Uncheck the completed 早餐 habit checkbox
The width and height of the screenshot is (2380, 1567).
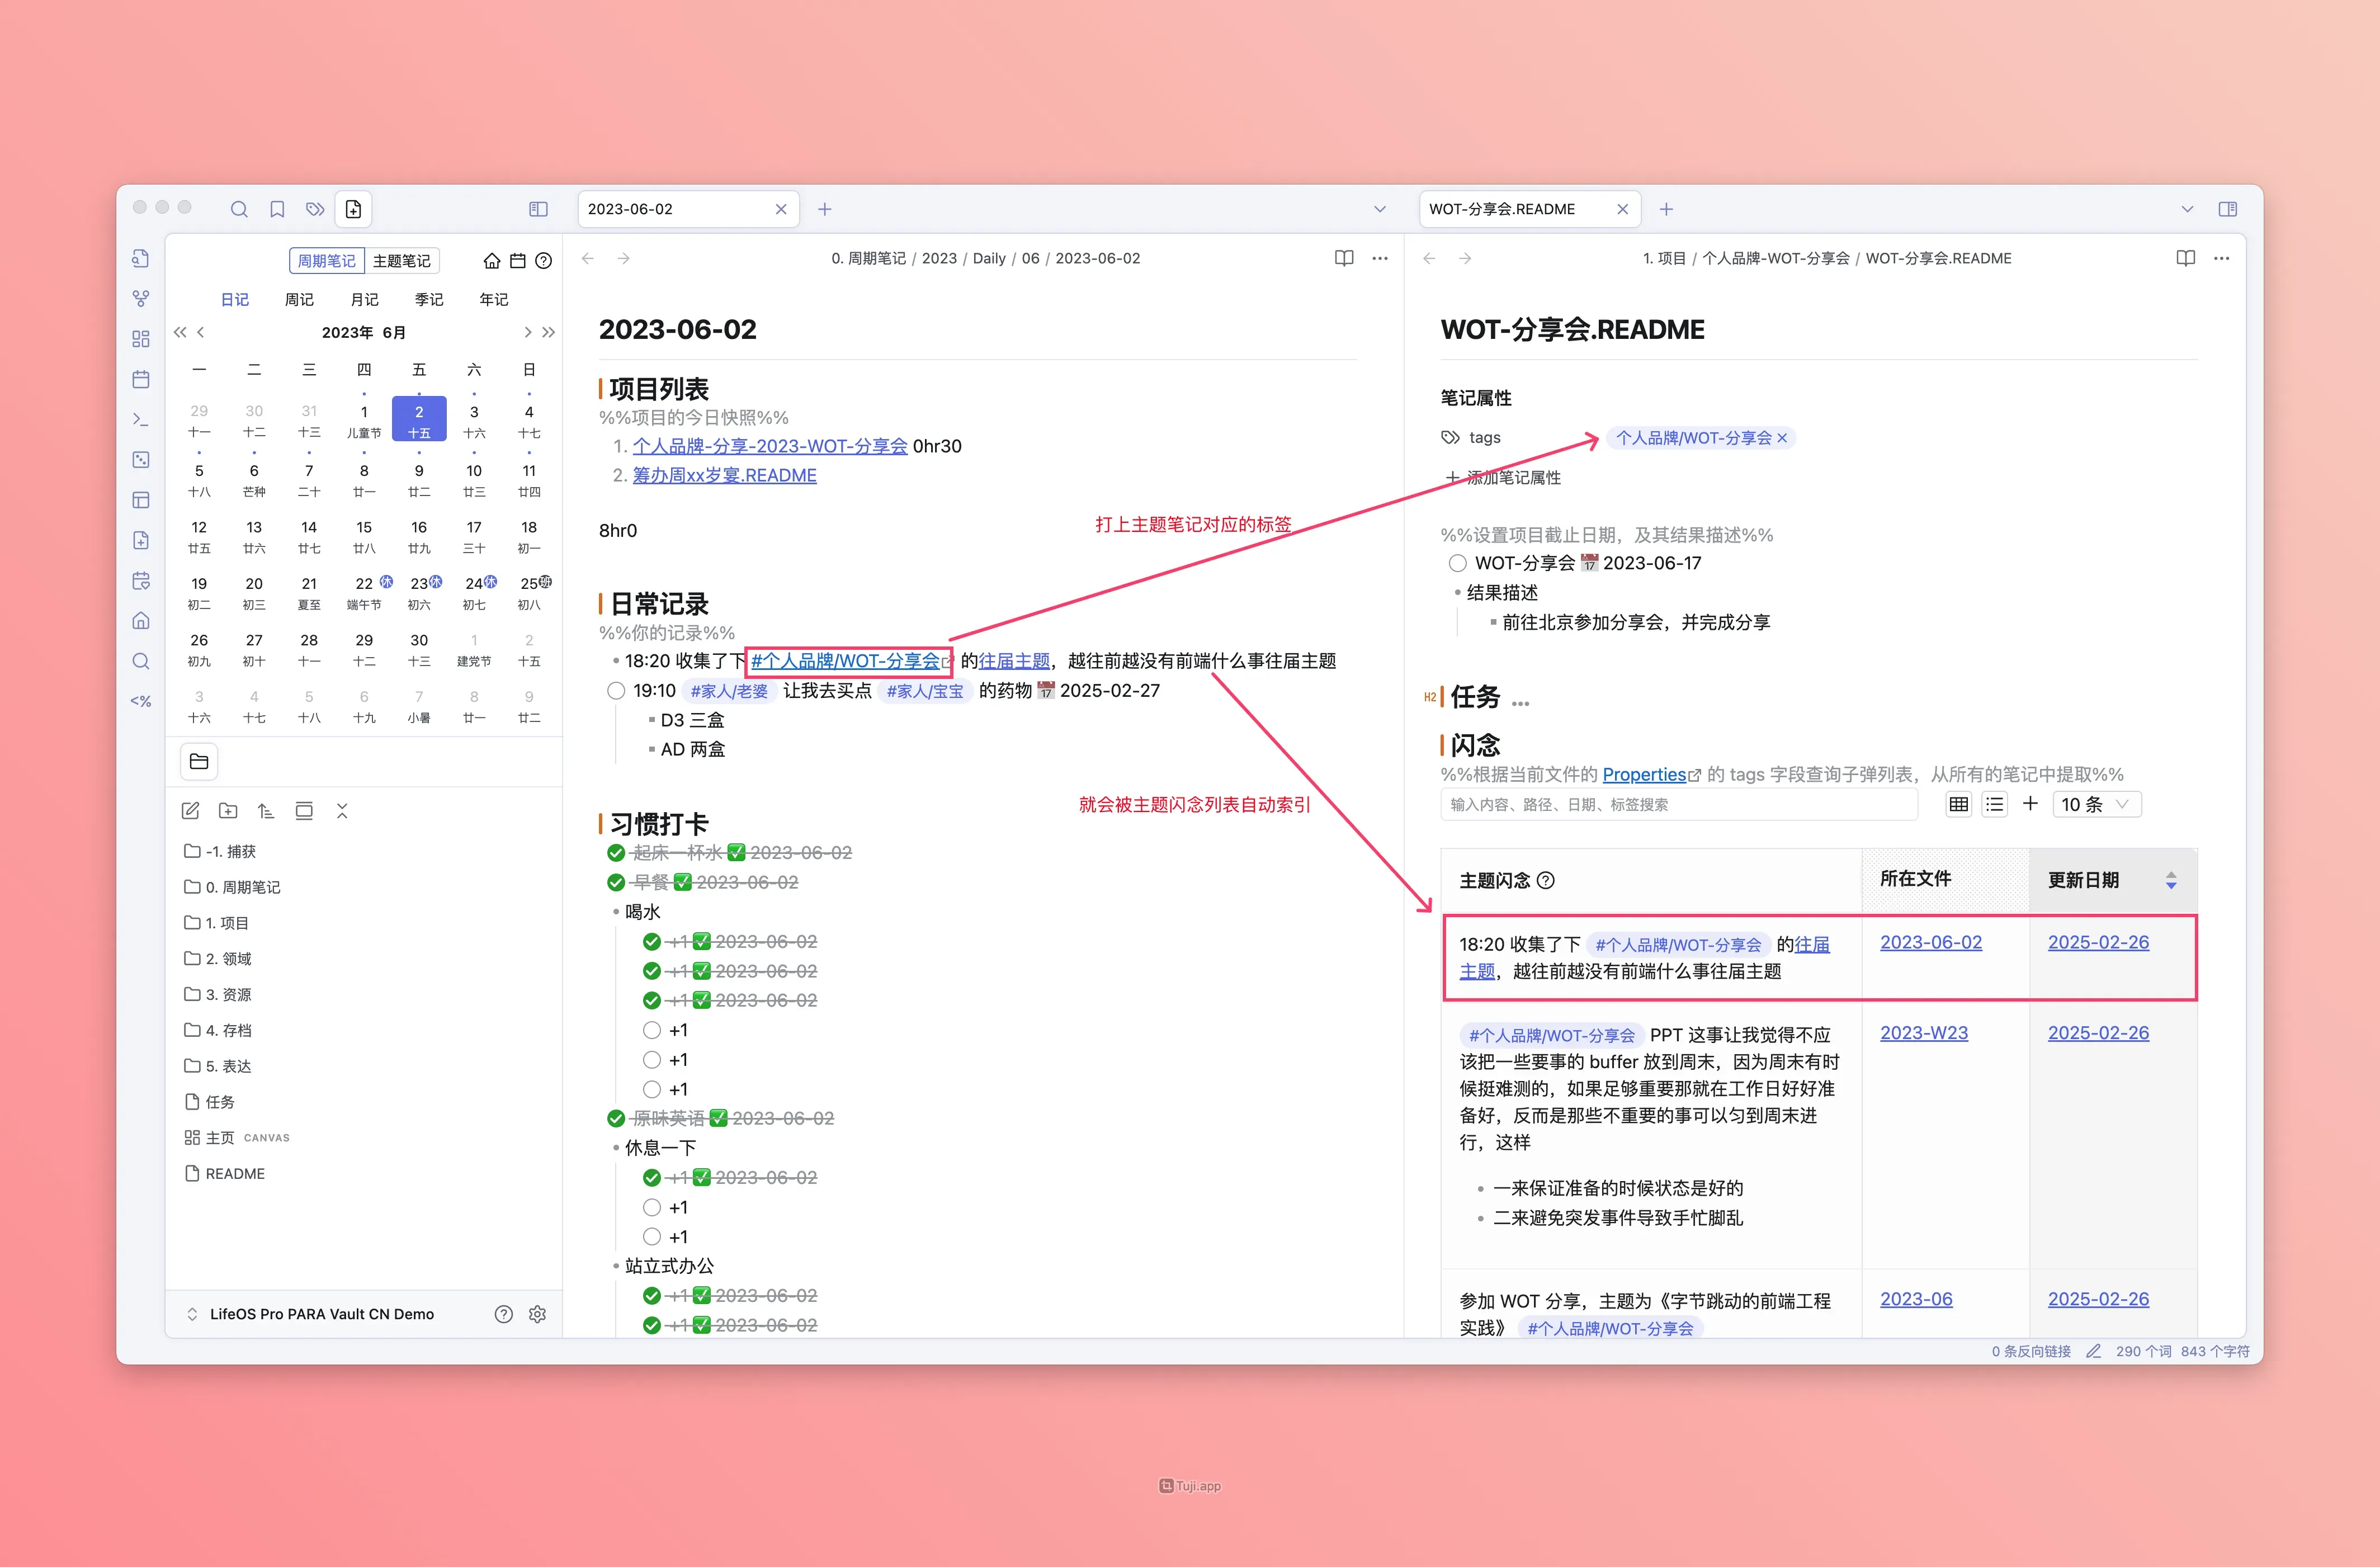pyautogui.click(x=616, y=882)
